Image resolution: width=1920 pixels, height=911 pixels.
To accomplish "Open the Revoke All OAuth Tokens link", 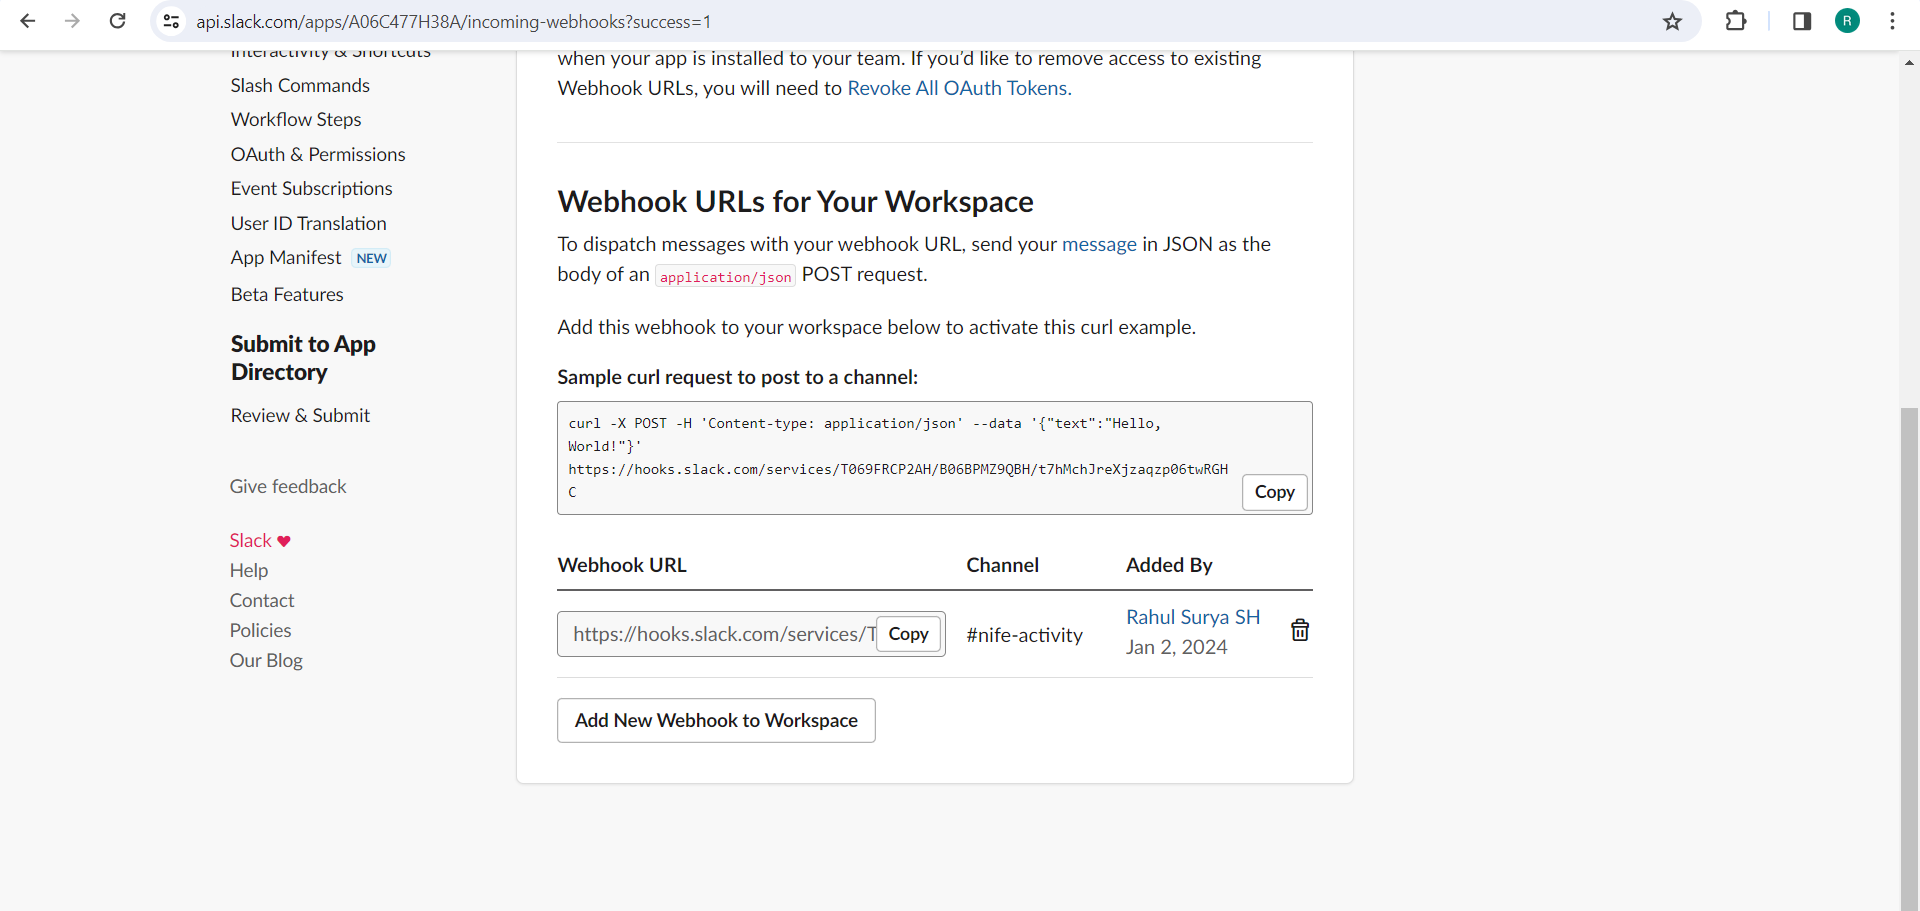I will pyautogui.click(x=958, y=88).
